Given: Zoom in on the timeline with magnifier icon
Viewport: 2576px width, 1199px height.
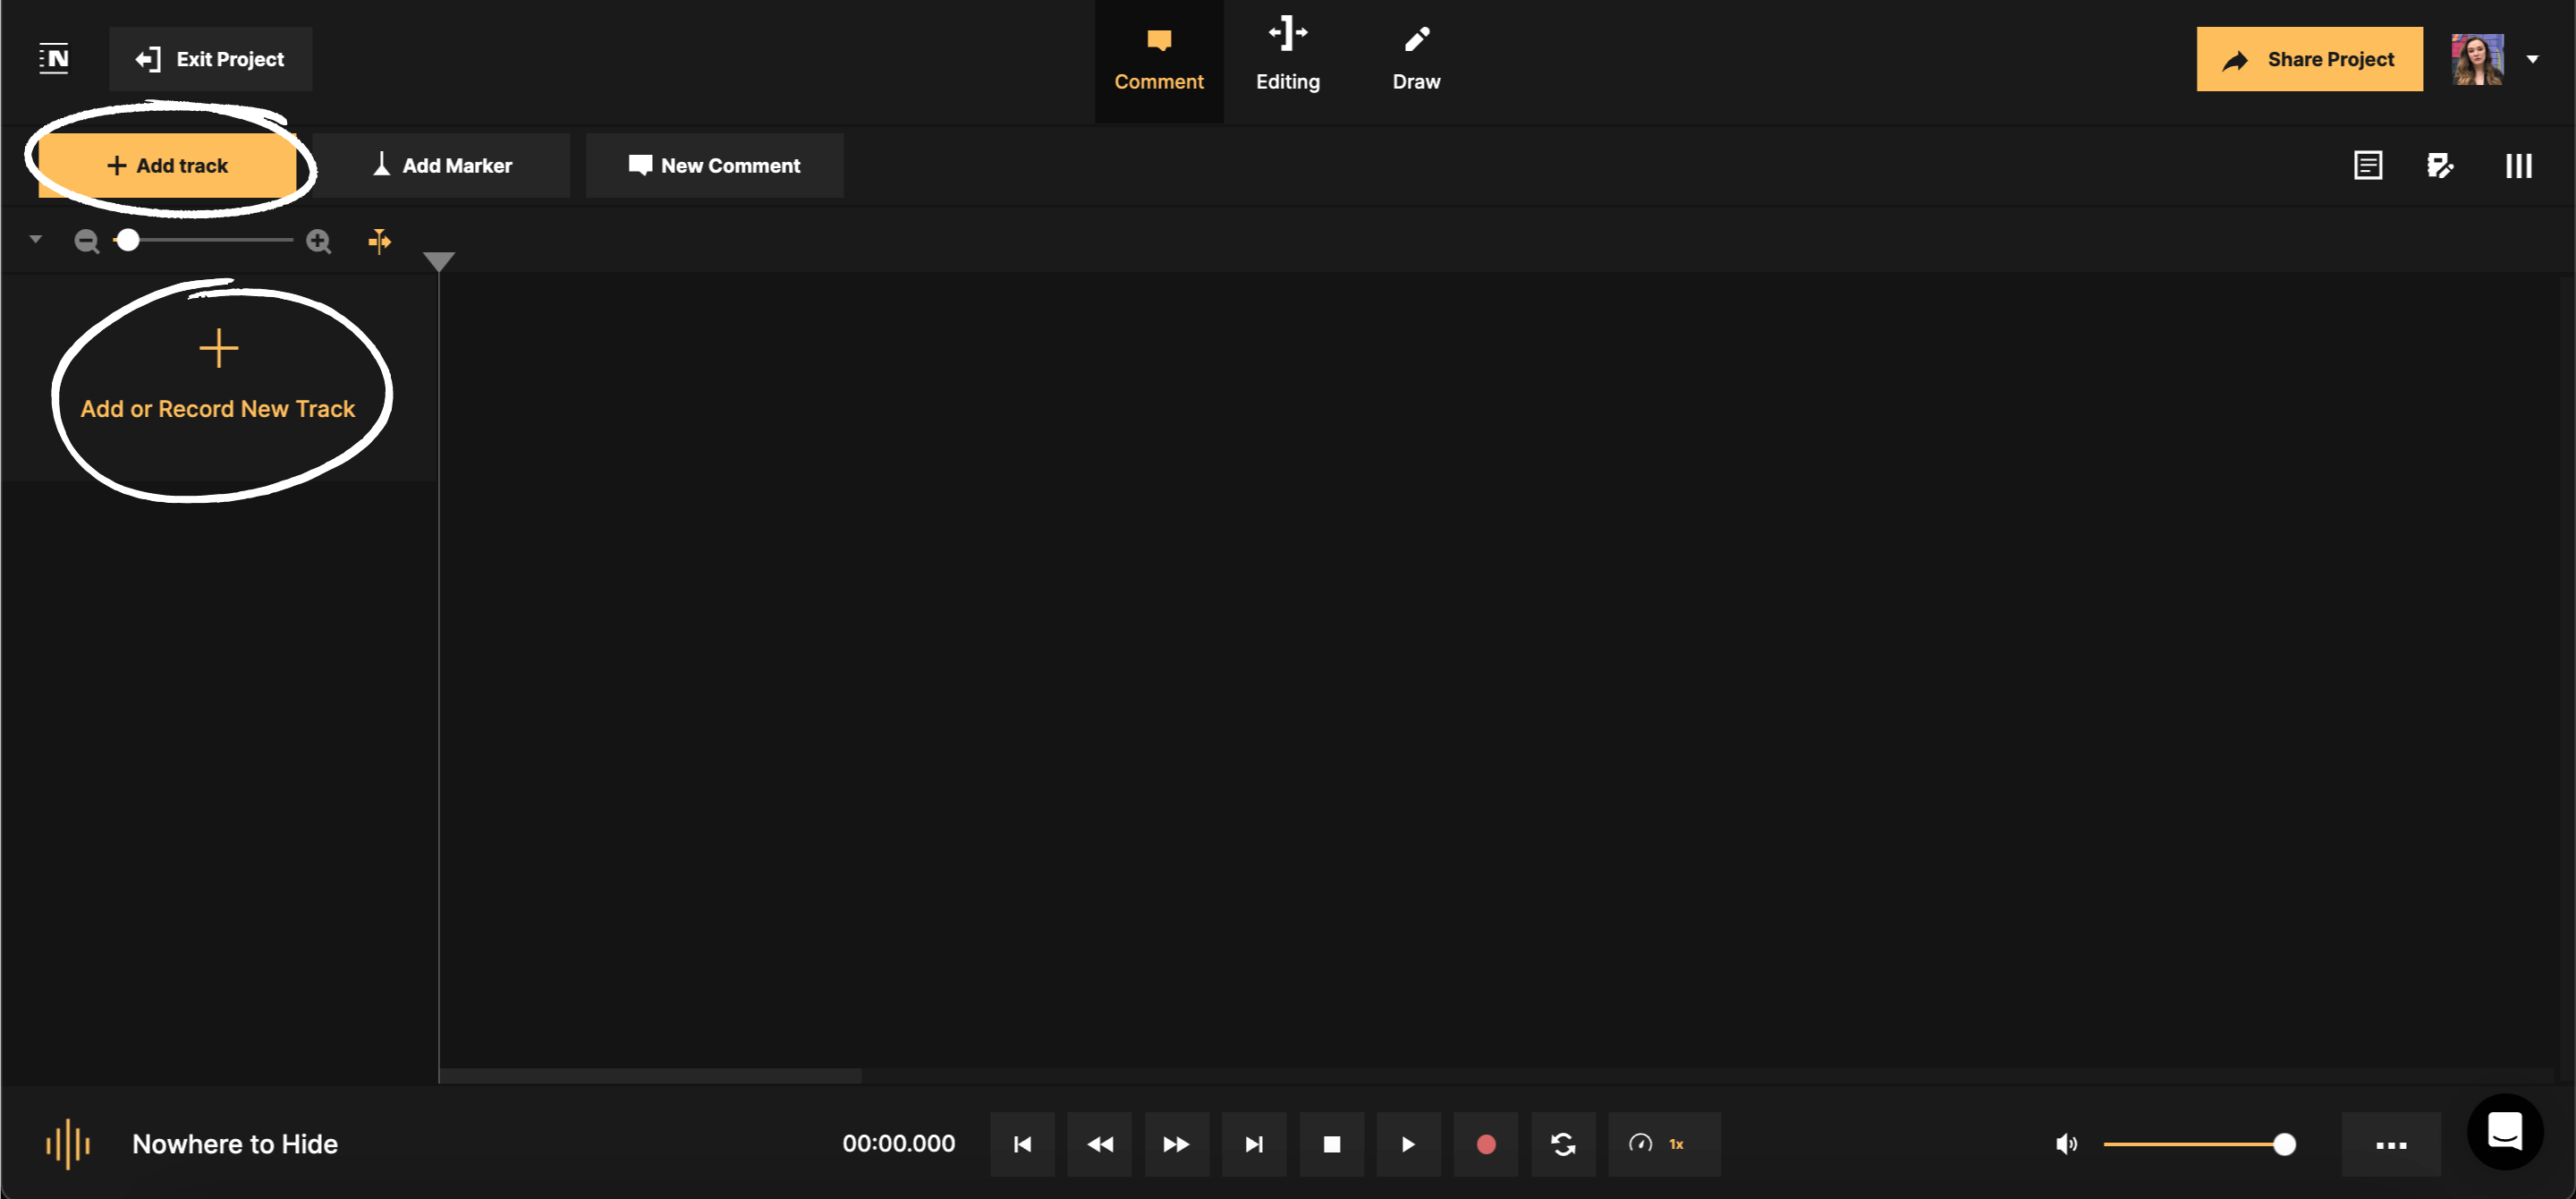Looking at the screenshot, I should [x=318, y=240].
